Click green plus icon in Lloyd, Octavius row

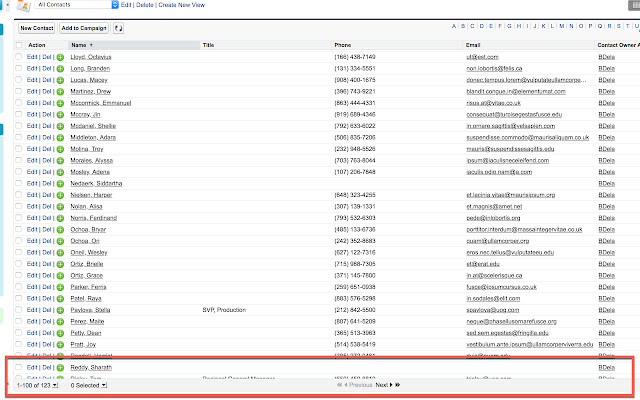pos(60,57)
